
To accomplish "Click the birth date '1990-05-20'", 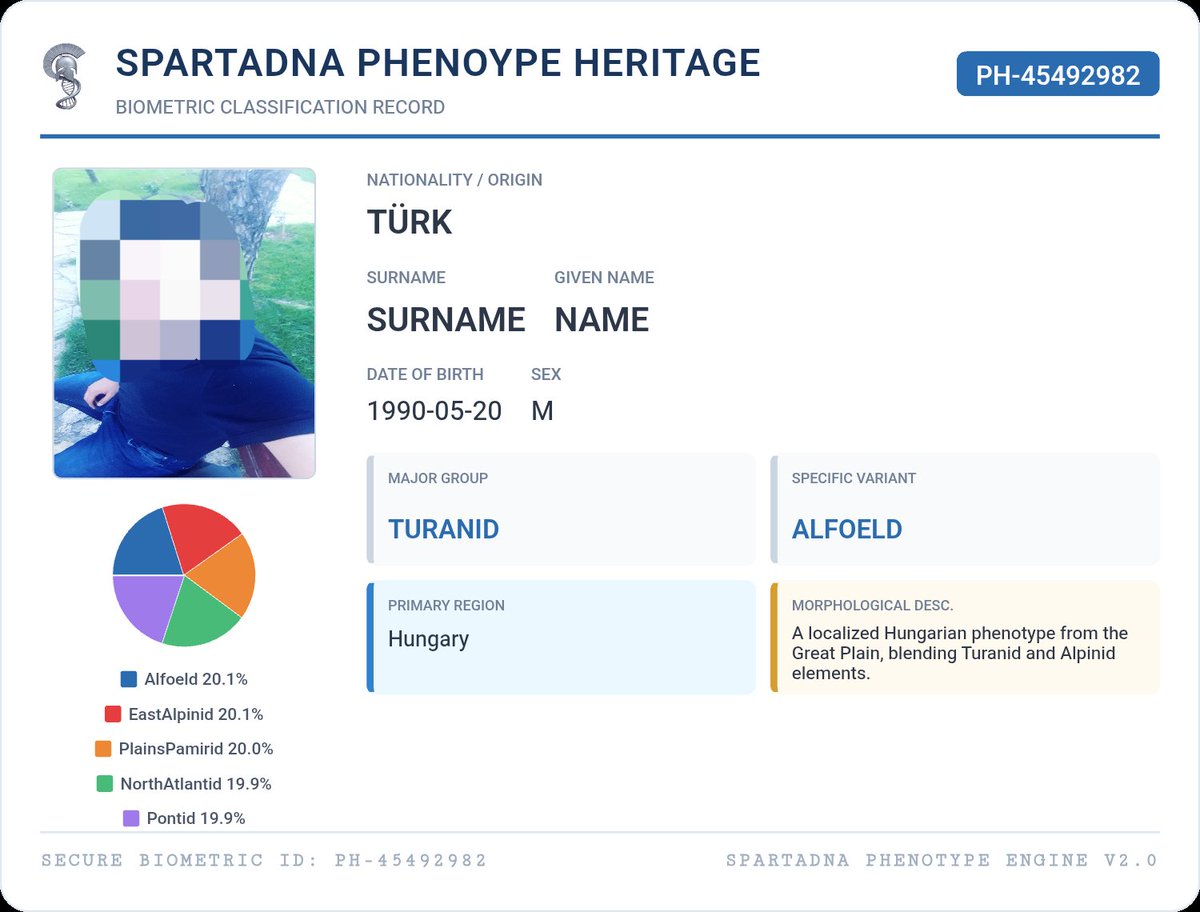I will point(435,411).
